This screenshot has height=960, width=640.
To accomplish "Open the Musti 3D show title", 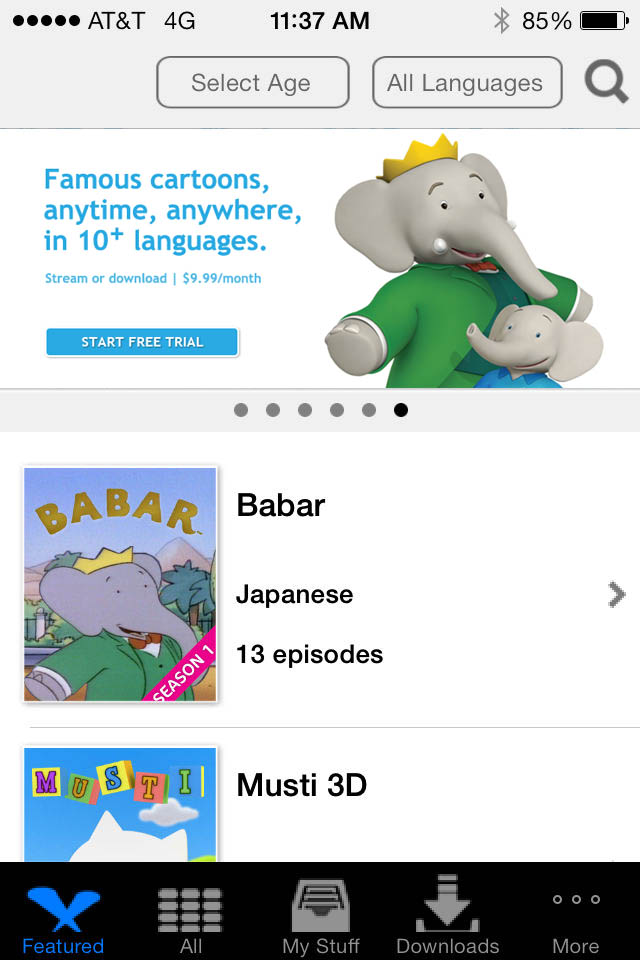I will tap(301, 785).
